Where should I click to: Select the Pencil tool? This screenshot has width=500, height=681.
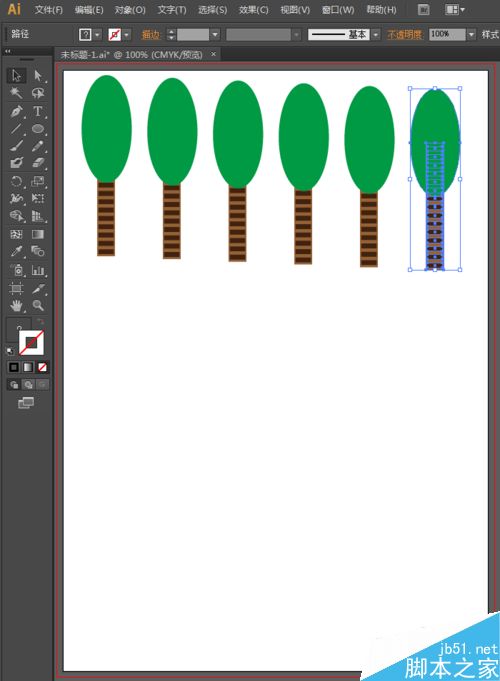38,146
